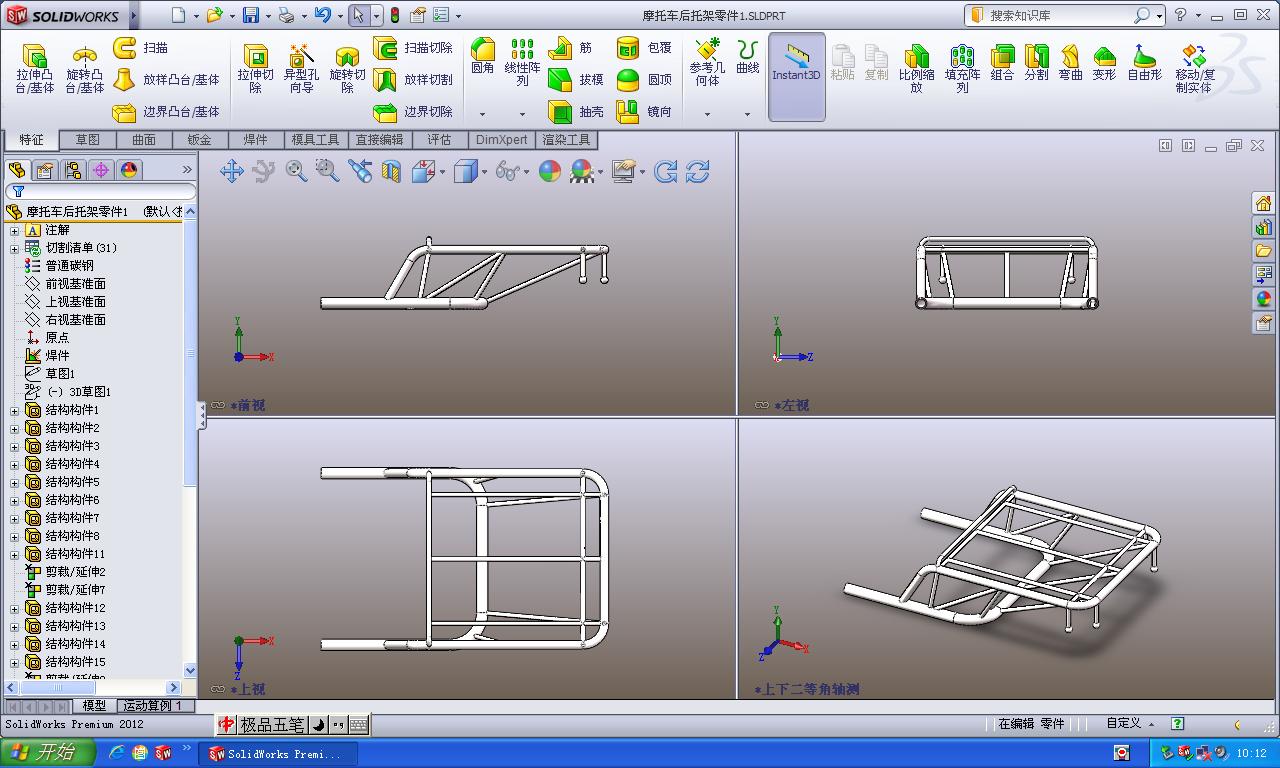Viewport: 1280px width, 768px height.
Task: Expand the 切割清单(31) cut list node
Action: click(15, 248)
